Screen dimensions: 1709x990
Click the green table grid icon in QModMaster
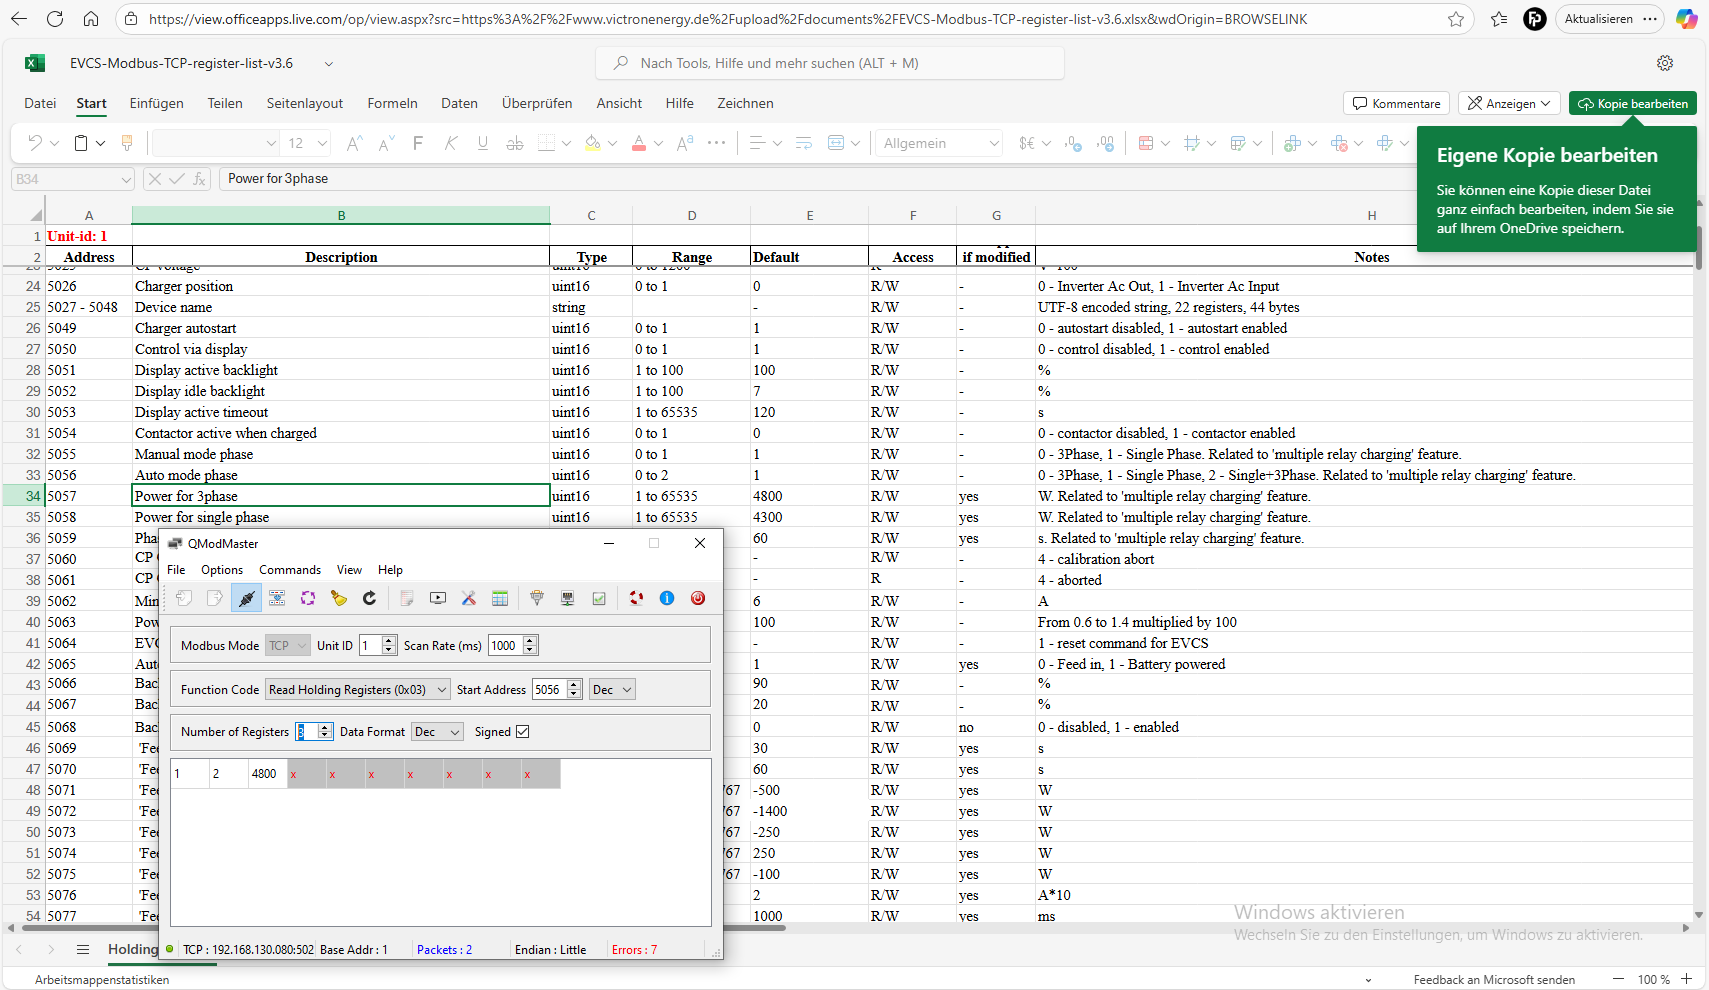pyautogui.click(x=500, y=598)
